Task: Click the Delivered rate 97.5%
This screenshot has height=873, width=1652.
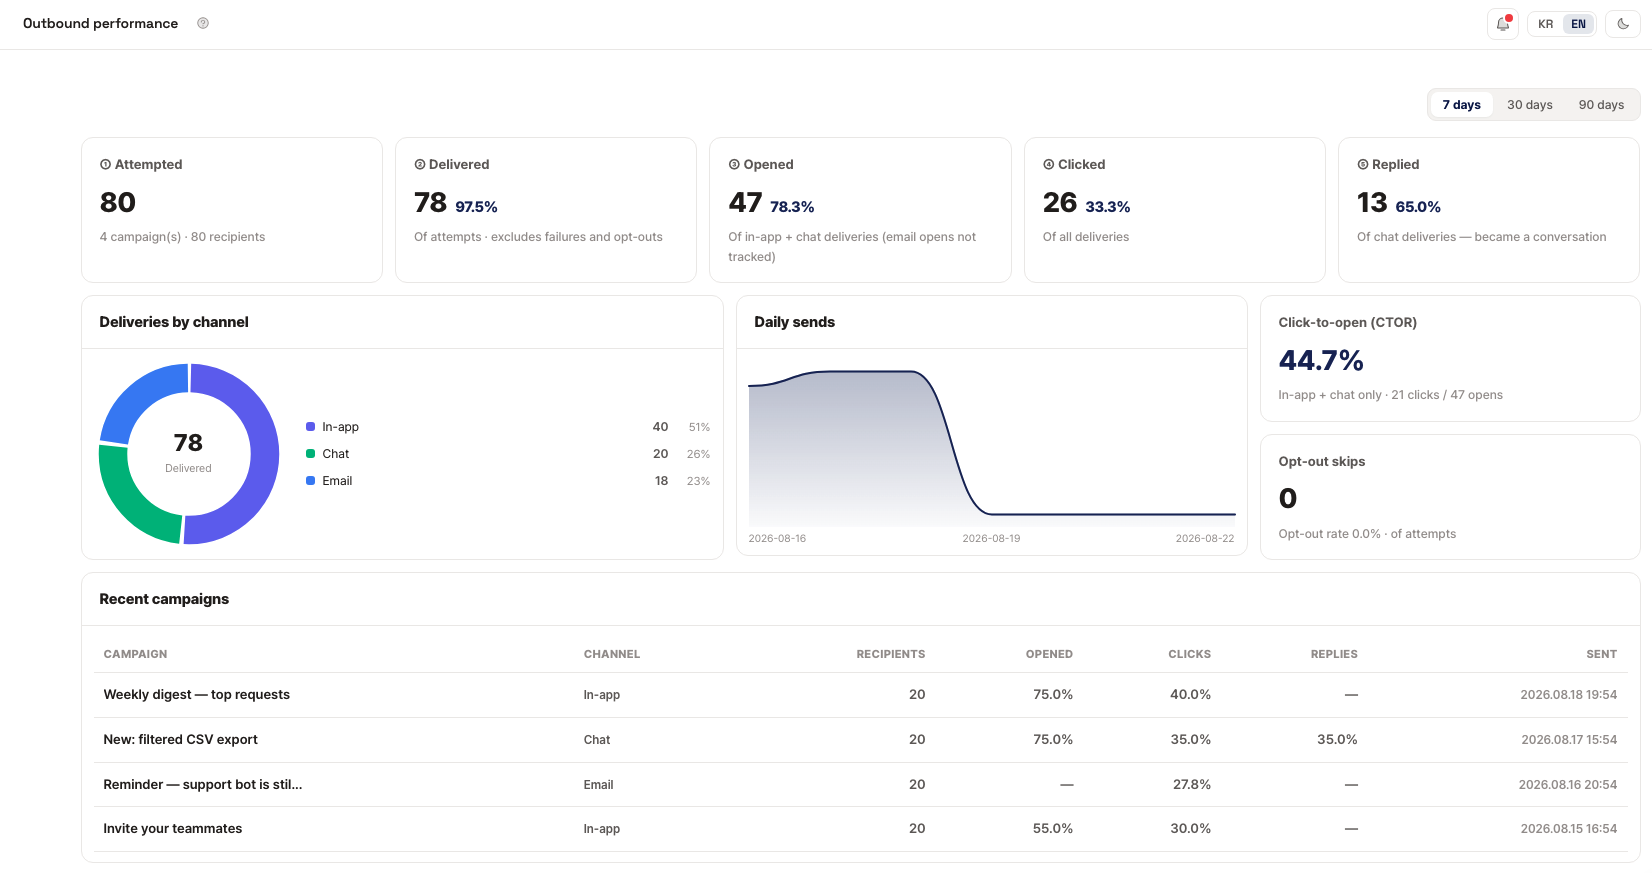Action: (476, 207)
